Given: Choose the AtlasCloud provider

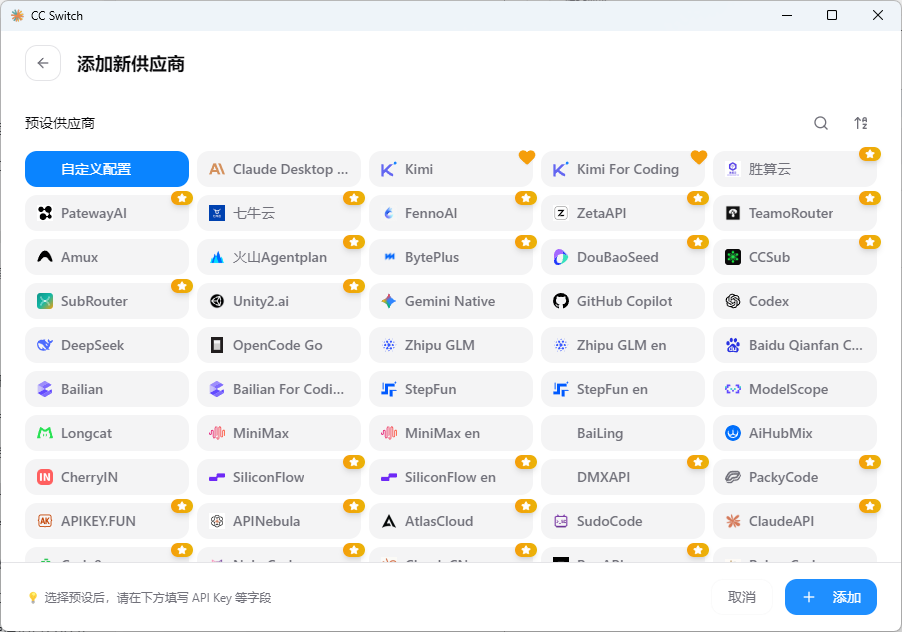Looking at the screenshot, I should (x=451, y=521).
